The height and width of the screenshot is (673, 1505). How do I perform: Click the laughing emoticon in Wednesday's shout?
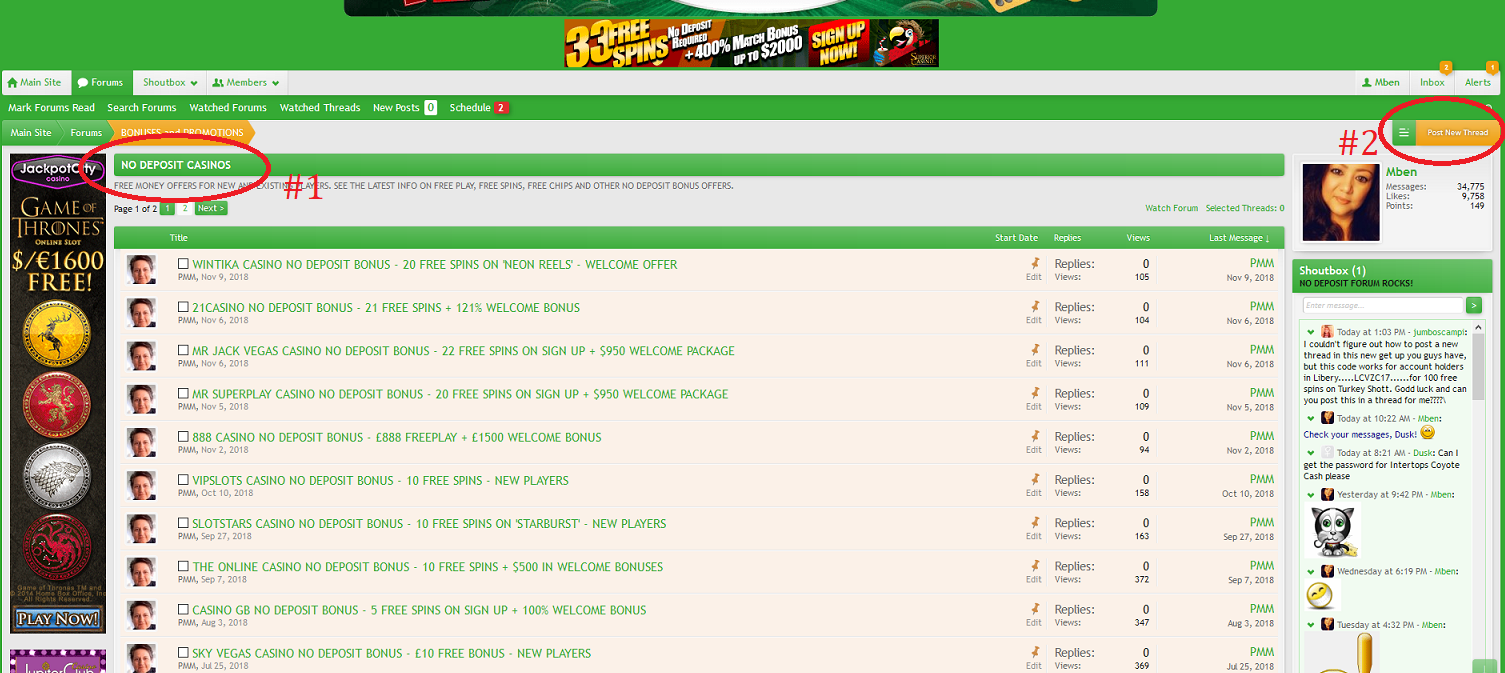1320,595
